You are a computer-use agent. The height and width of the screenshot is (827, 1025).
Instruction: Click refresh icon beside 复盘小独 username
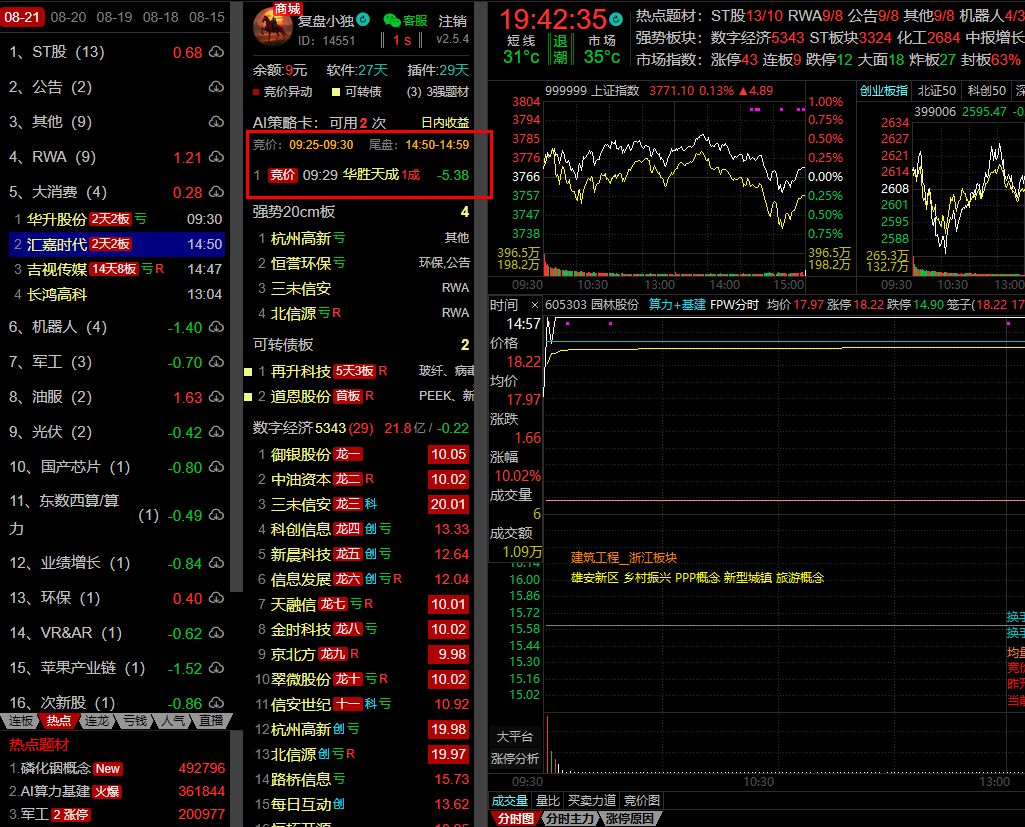click(x=363, y=20)
